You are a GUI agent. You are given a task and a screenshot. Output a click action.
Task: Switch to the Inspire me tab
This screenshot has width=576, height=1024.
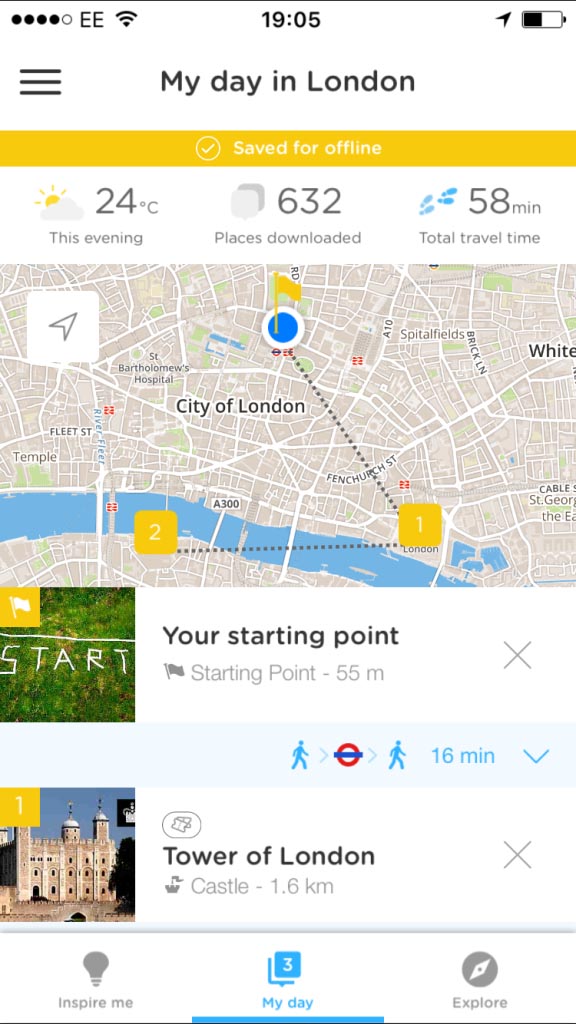tap(95, 980)
